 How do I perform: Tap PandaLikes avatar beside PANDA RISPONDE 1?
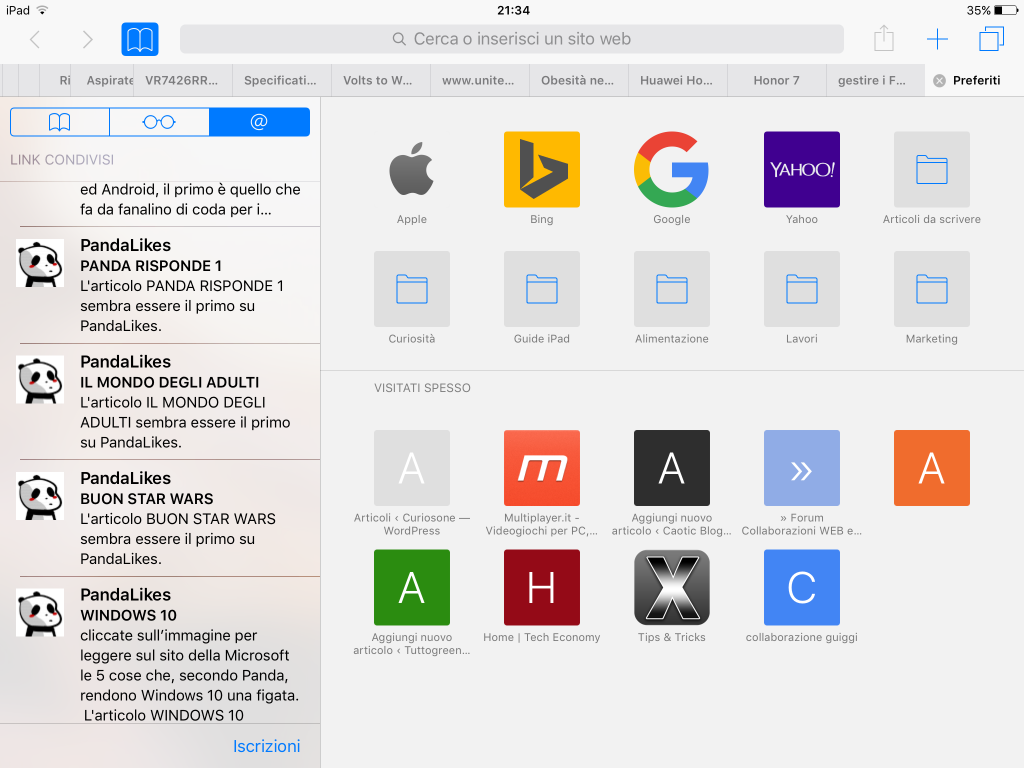pos(40,263)
